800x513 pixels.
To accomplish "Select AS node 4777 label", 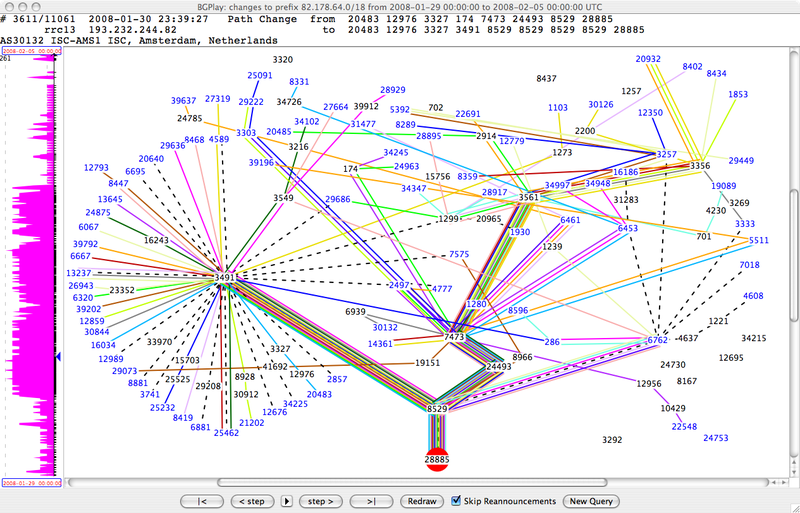I will pyautogui.click(x=442, y=288).
